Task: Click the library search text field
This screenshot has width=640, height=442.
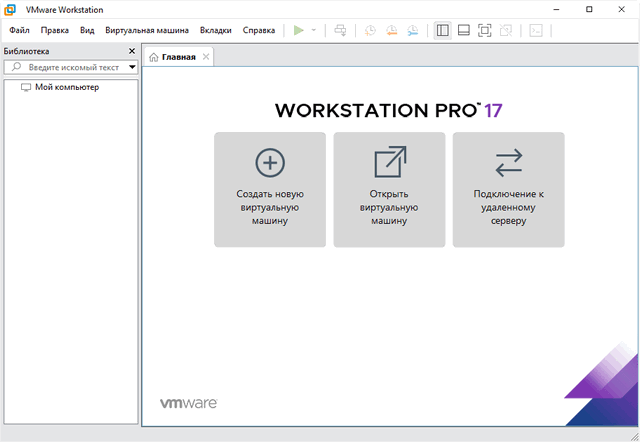Action: 72,67
